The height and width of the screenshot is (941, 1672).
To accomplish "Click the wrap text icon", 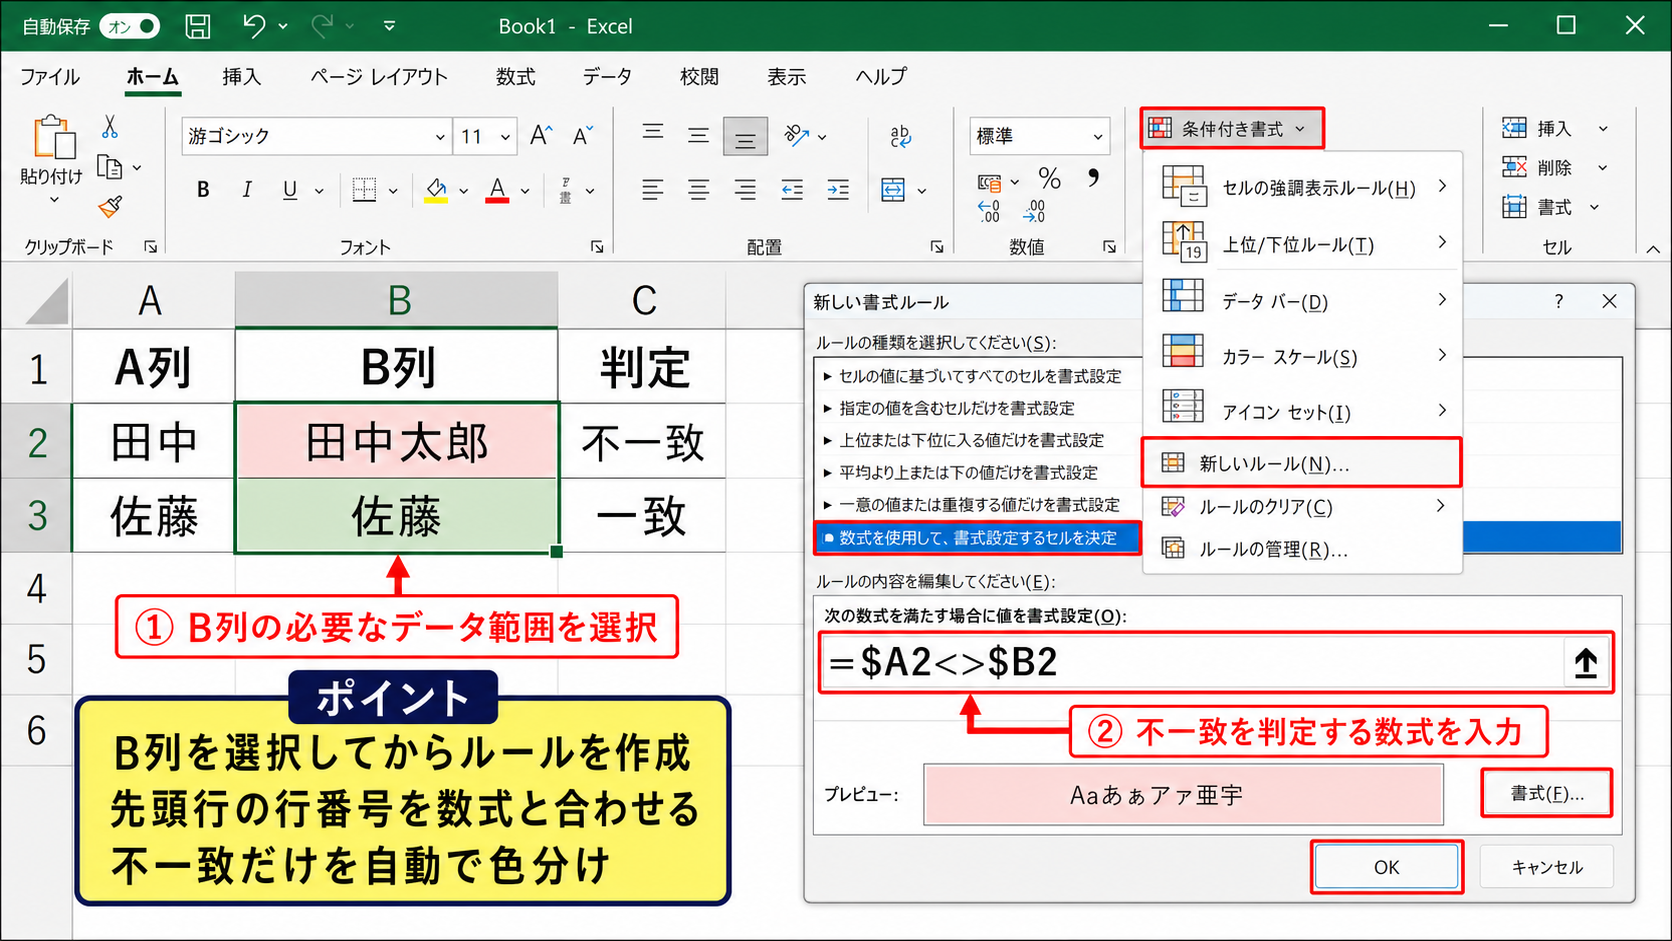I will [x=900, y=136].
